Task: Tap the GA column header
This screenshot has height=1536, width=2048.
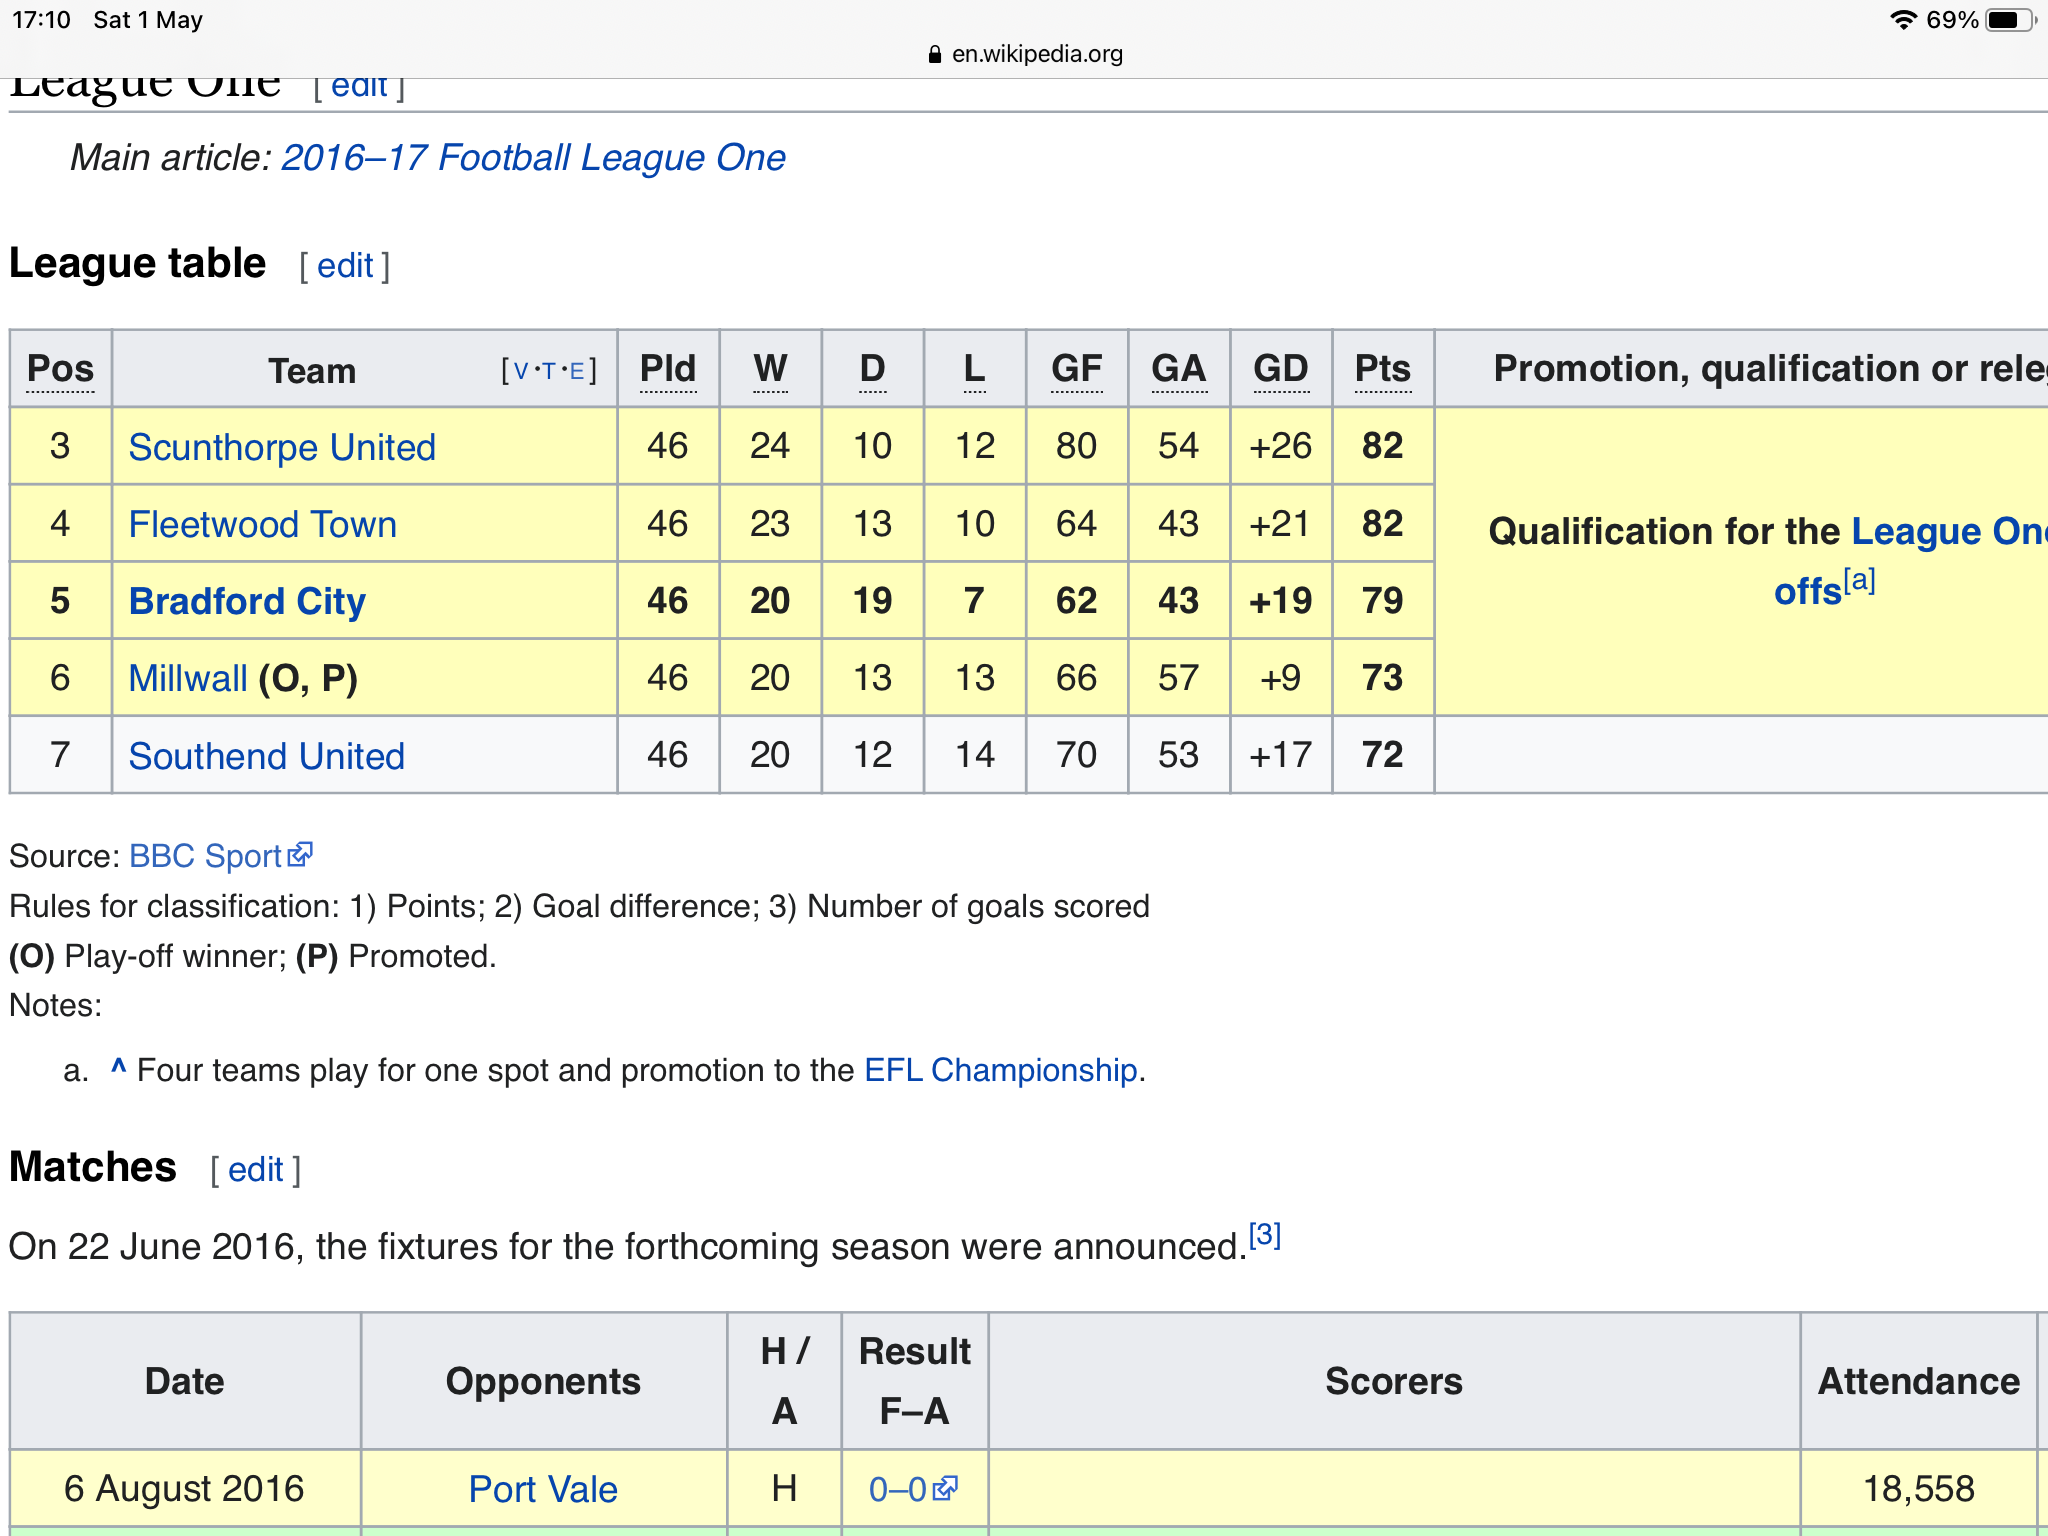Action: point(1179,369)
